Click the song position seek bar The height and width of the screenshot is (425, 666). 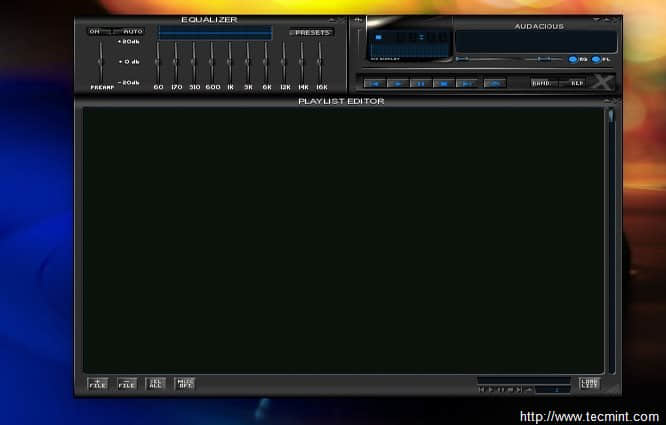click(x=488, y=69)
